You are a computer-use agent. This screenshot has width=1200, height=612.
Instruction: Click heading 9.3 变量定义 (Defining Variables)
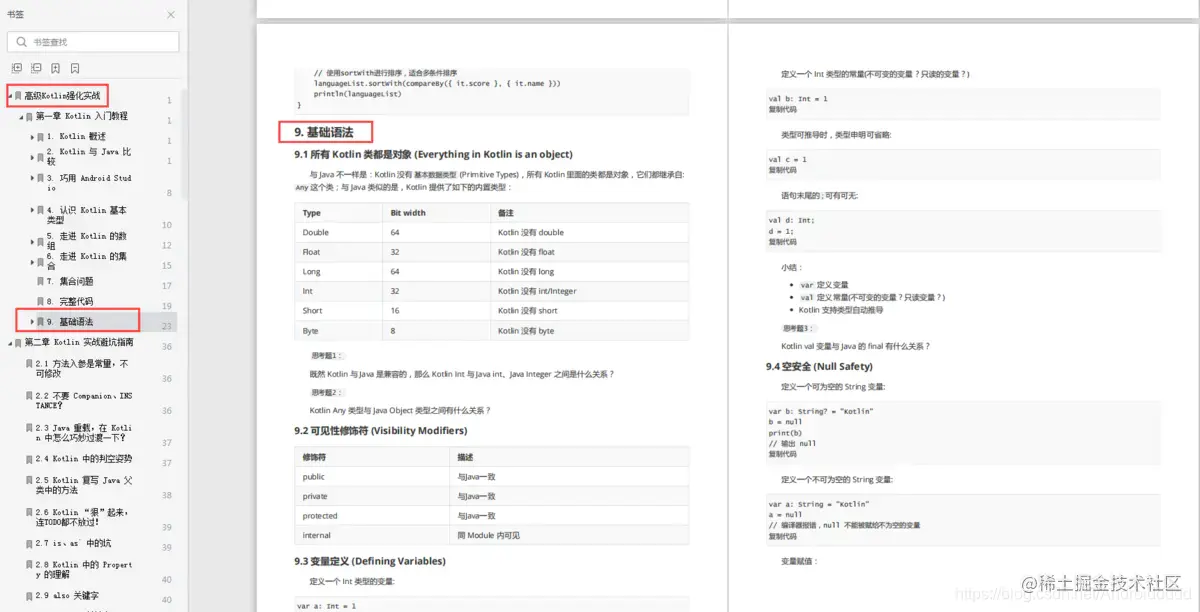370,561
